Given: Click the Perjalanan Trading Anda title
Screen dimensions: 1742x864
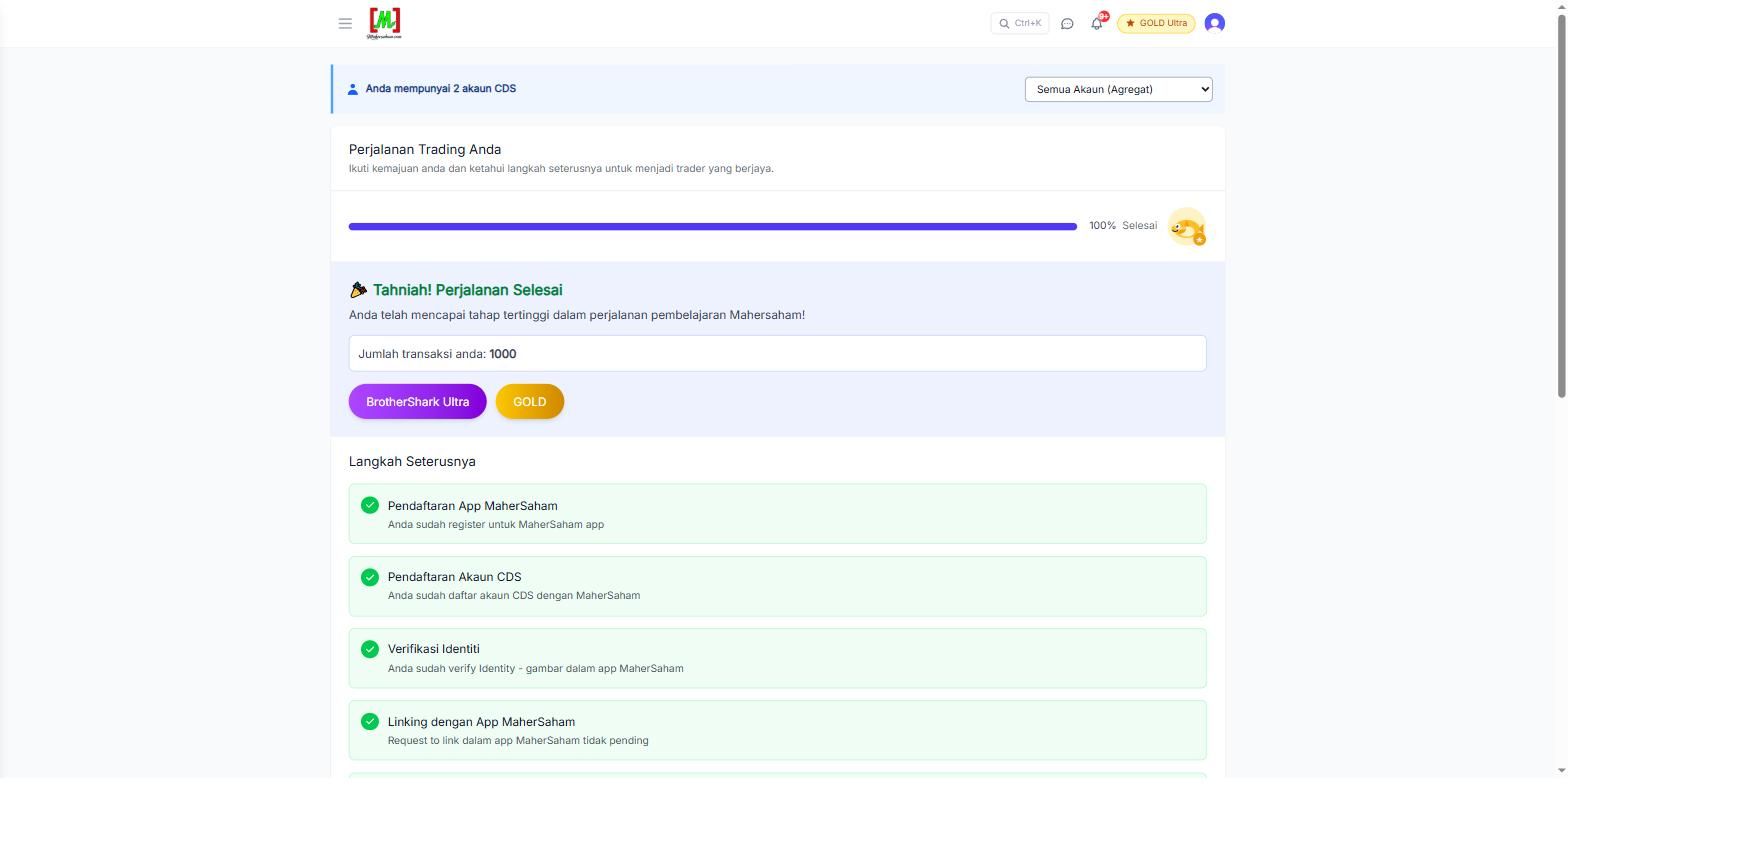Looking at the screenshot, I should (425, 150).
